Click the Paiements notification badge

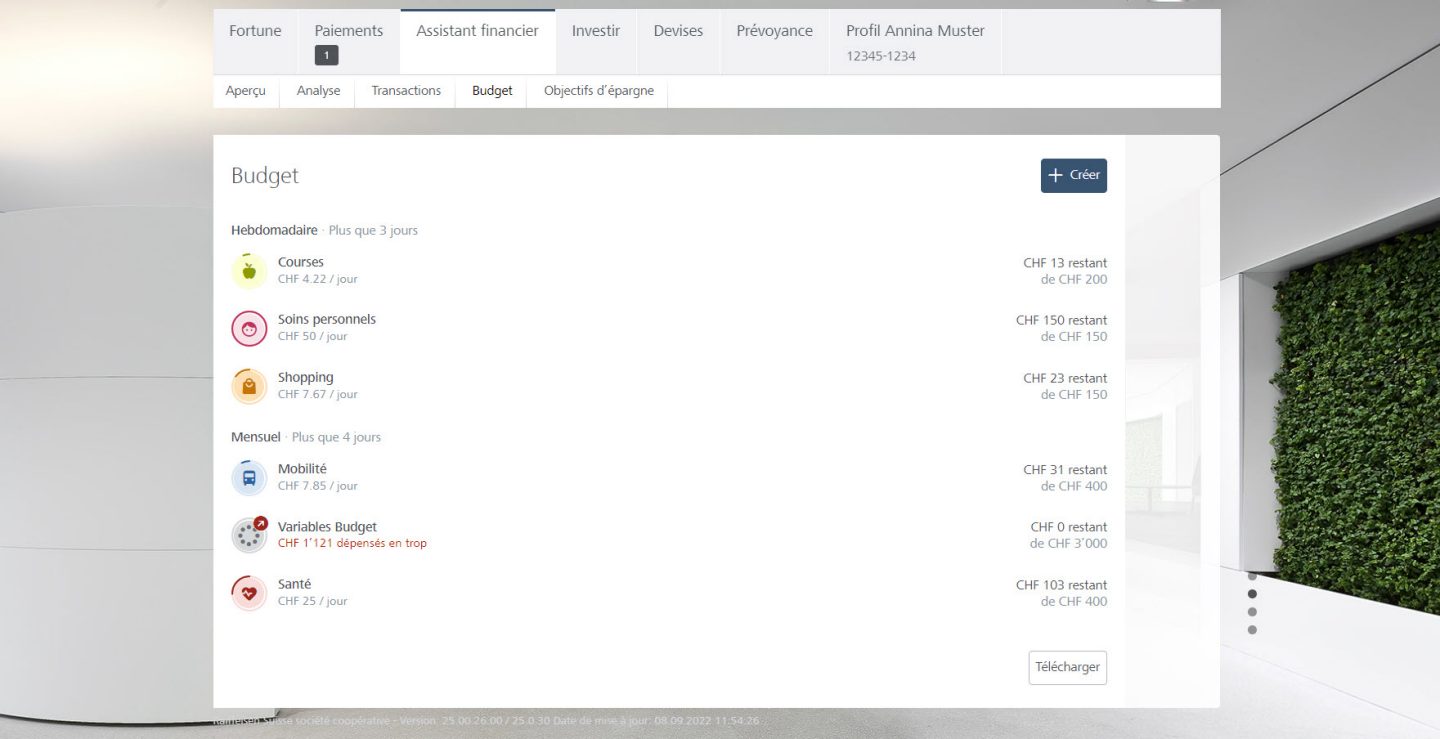point(326,56)
